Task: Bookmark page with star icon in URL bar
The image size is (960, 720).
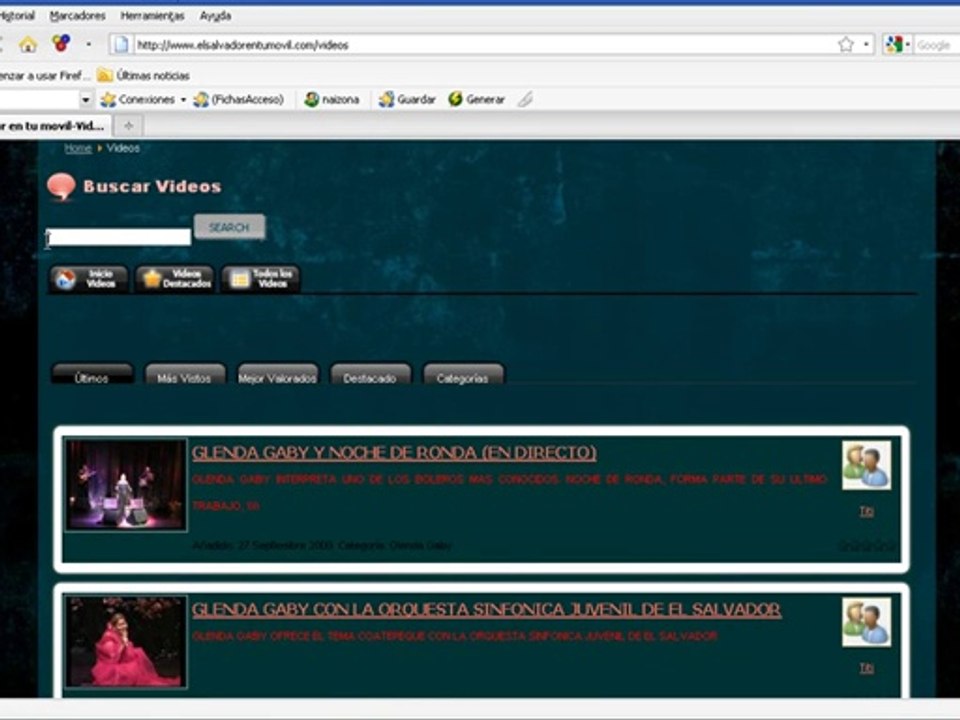Action: (x=846, y=44)
